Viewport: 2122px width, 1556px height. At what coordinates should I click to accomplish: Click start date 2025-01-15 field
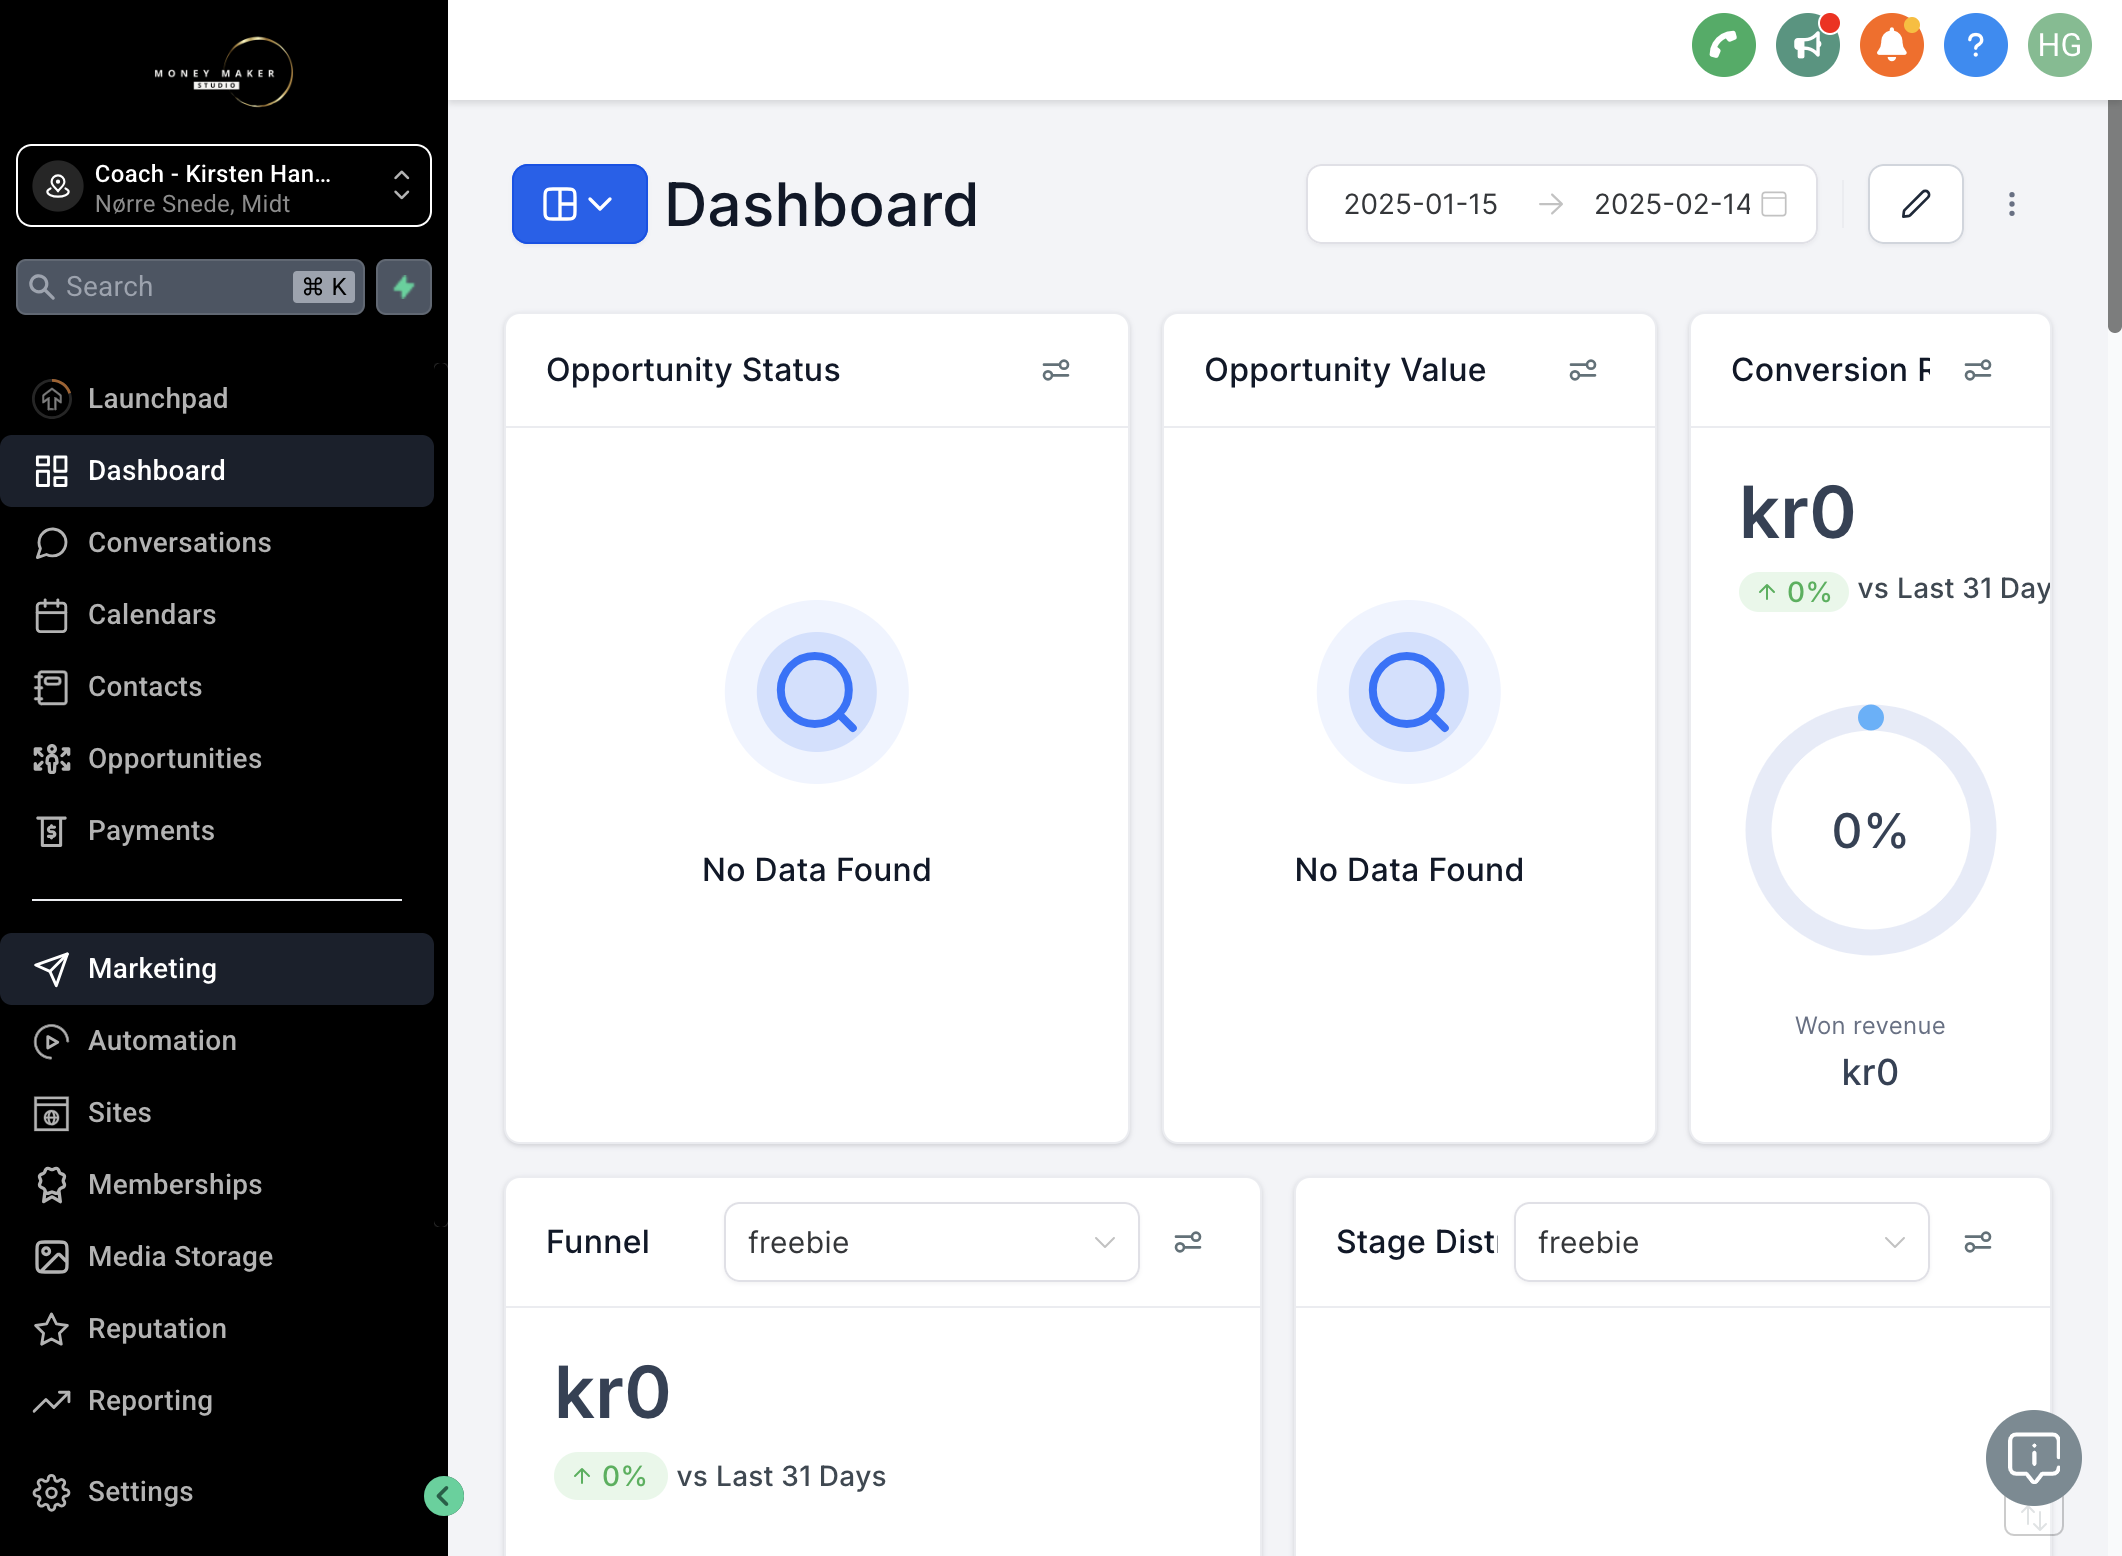[x=1420, y=204]
